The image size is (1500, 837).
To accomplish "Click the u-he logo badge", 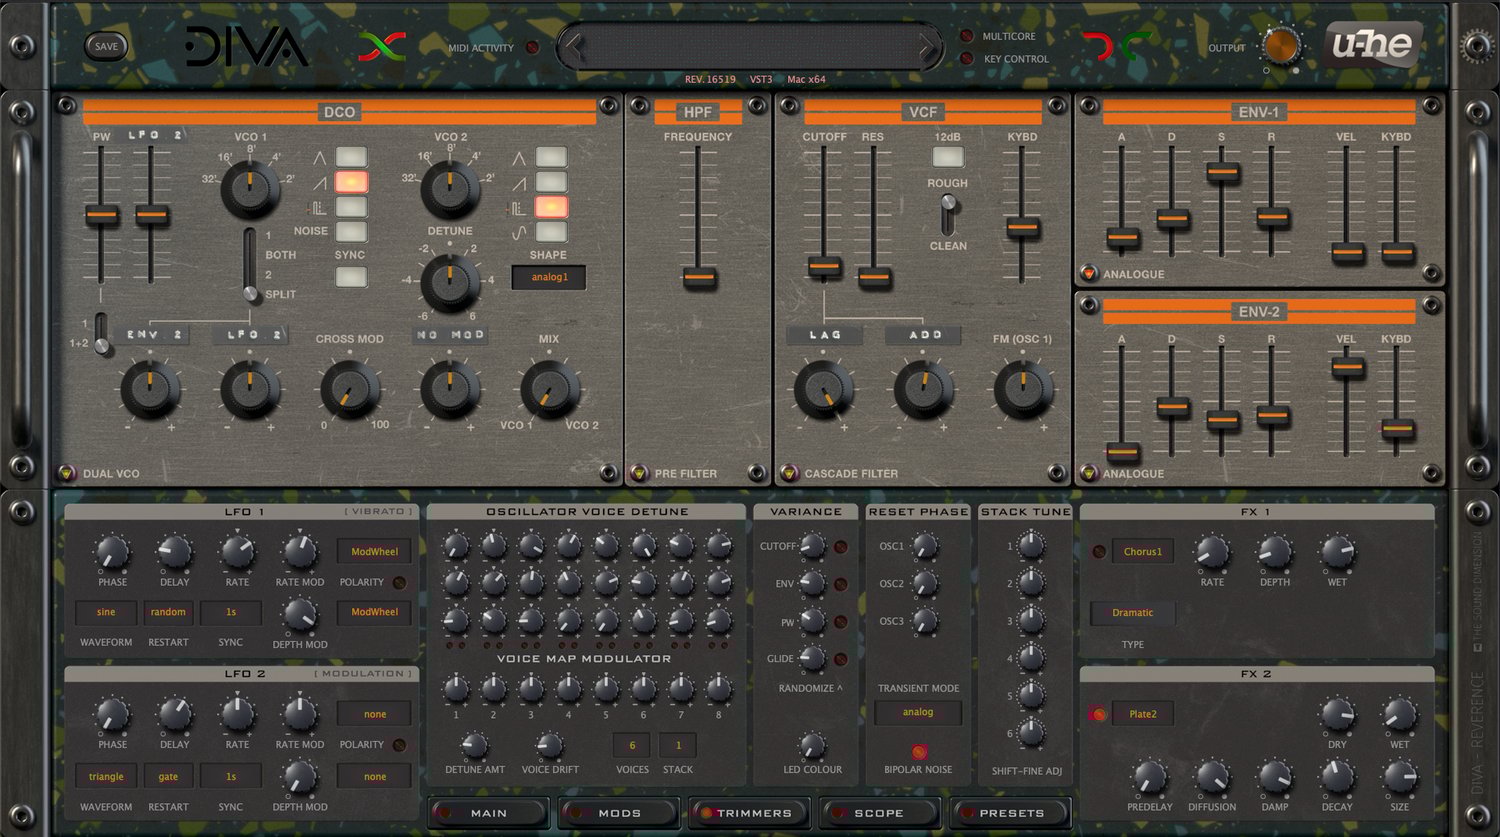I will 1373,45.
